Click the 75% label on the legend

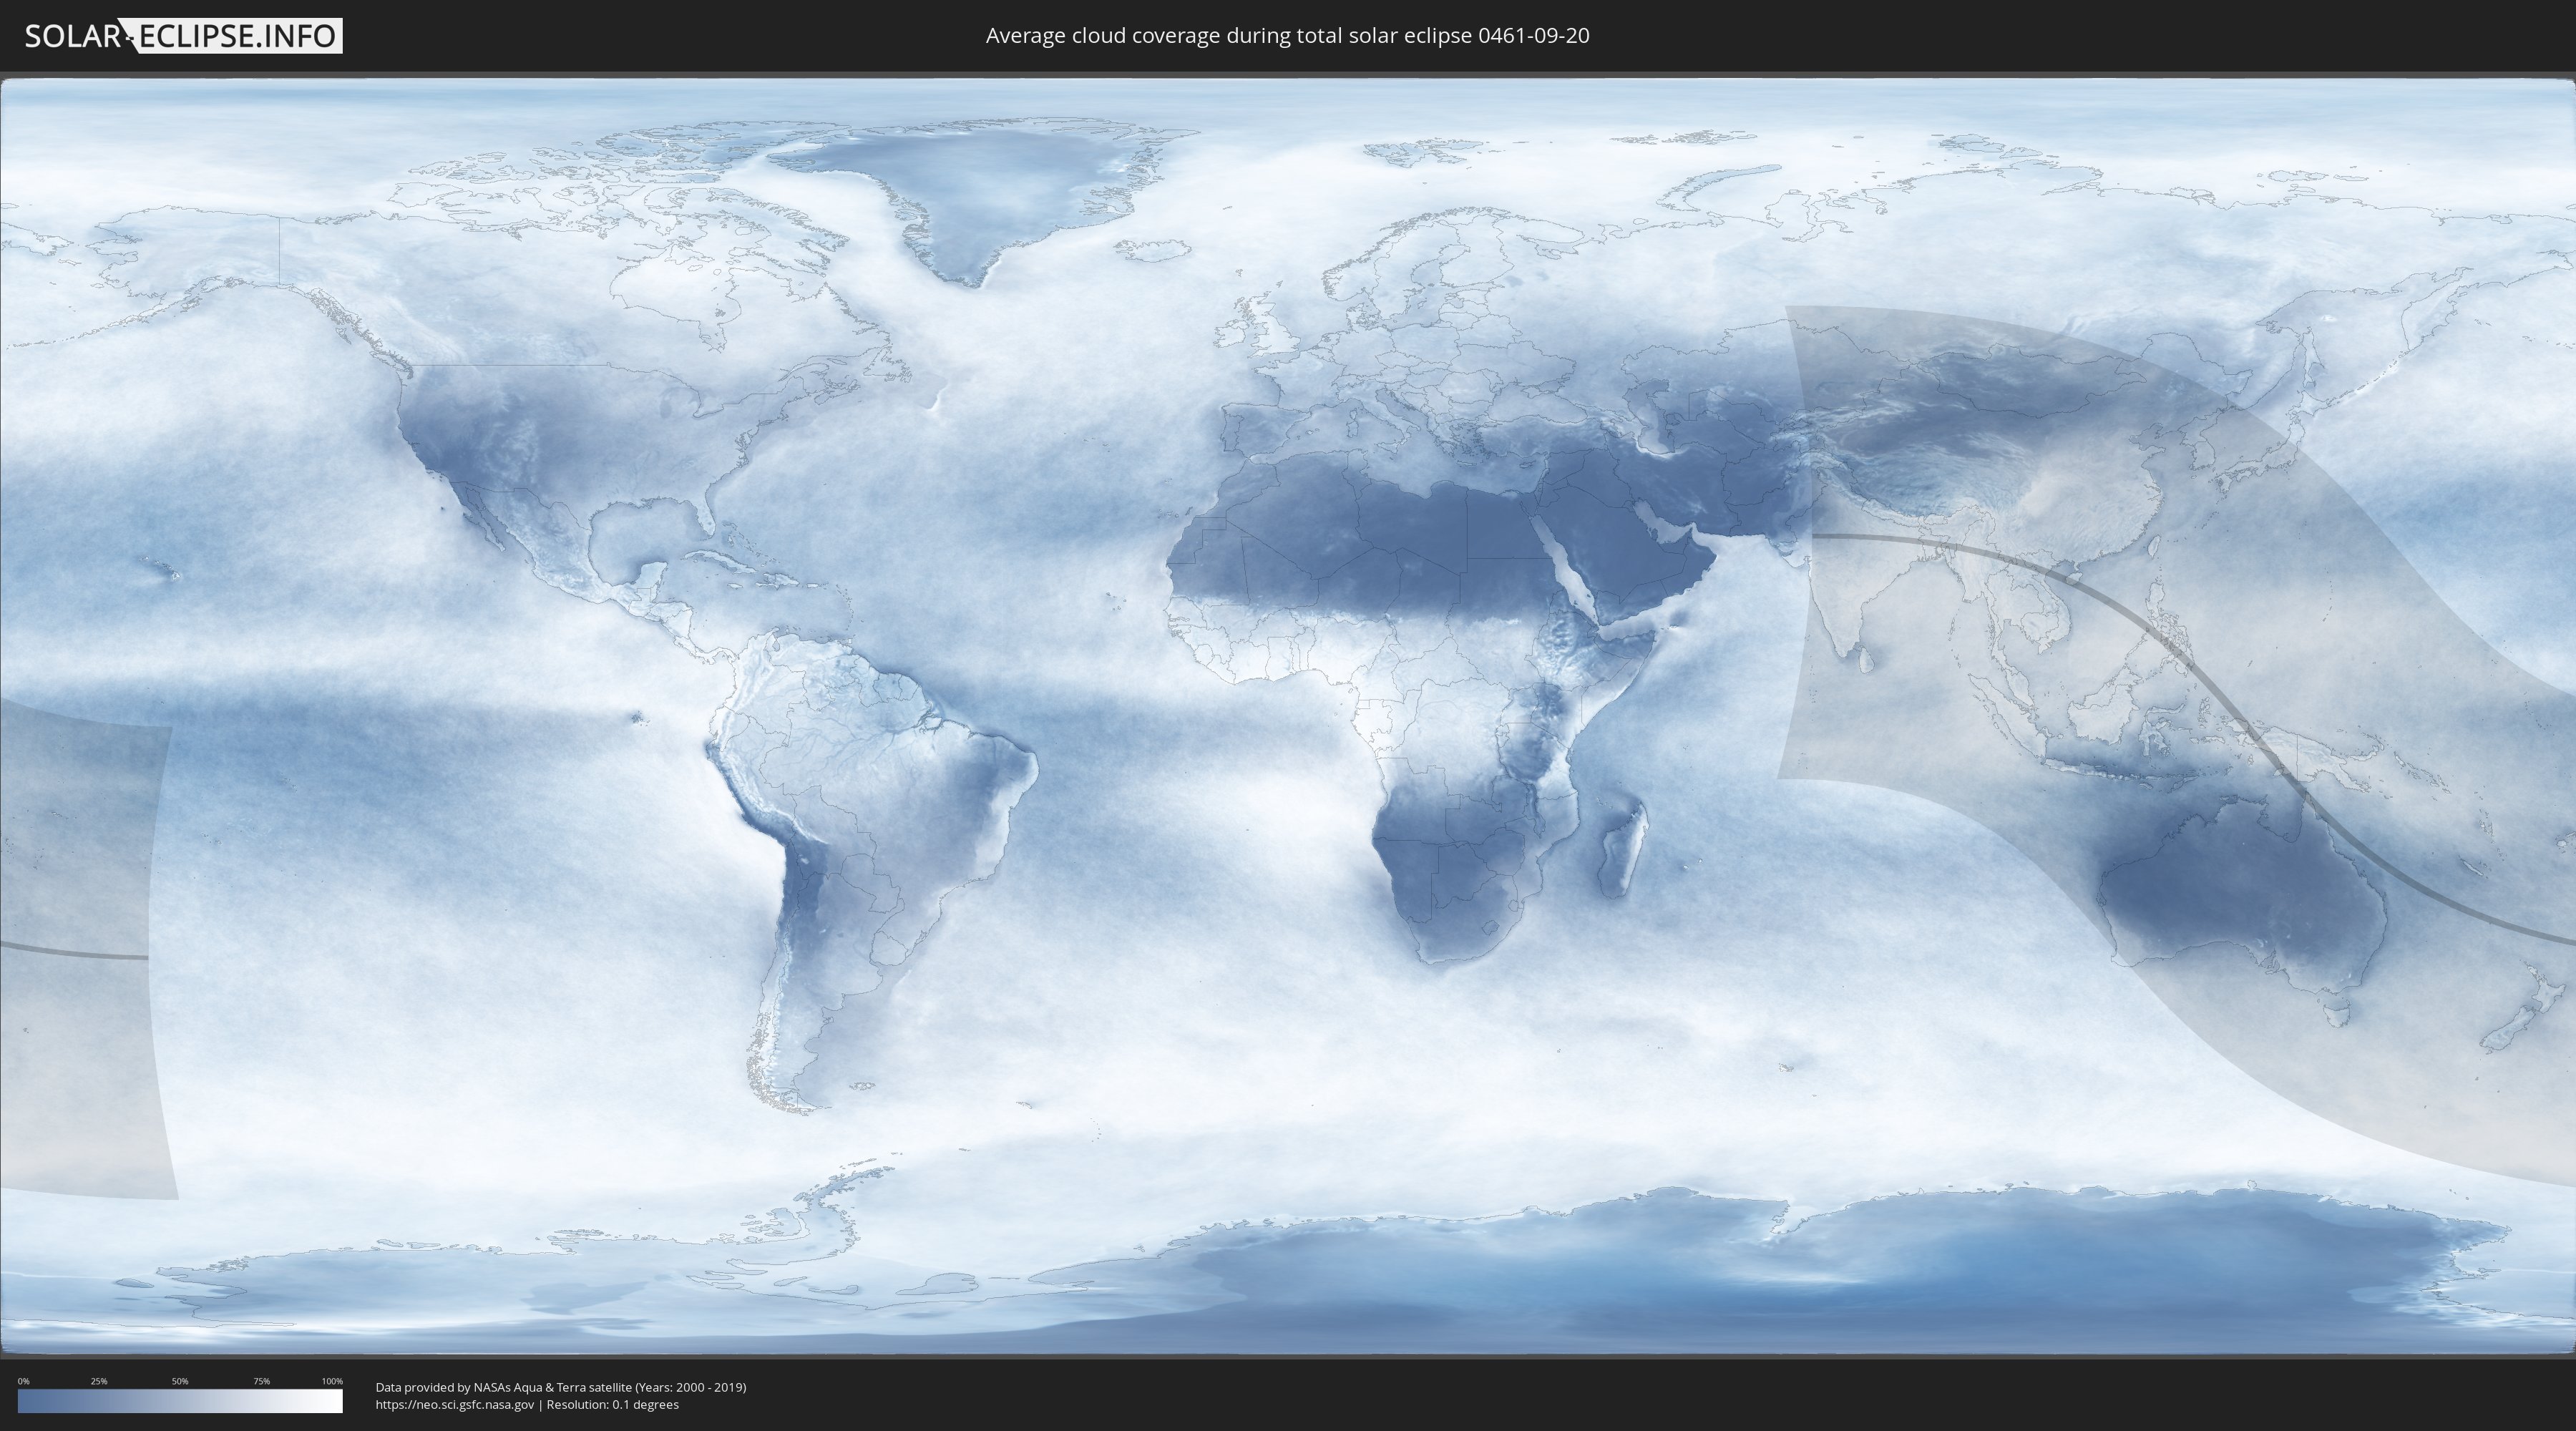coord(261,1381)
